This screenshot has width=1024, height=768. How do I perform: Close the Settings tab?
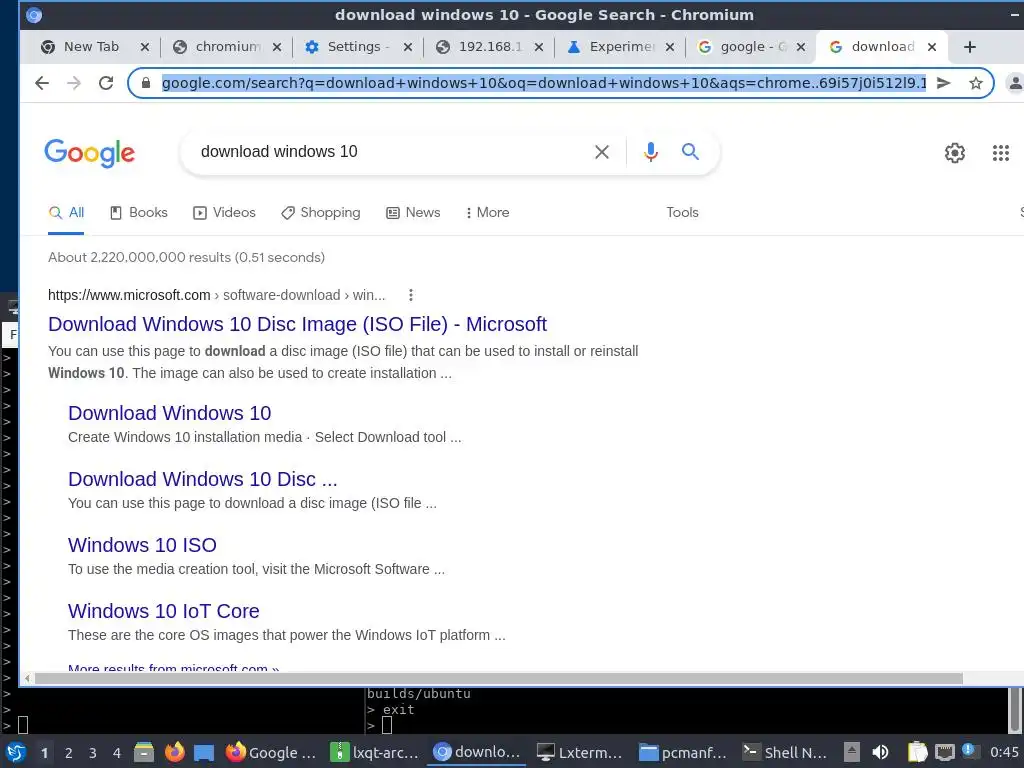pos(408,47)
